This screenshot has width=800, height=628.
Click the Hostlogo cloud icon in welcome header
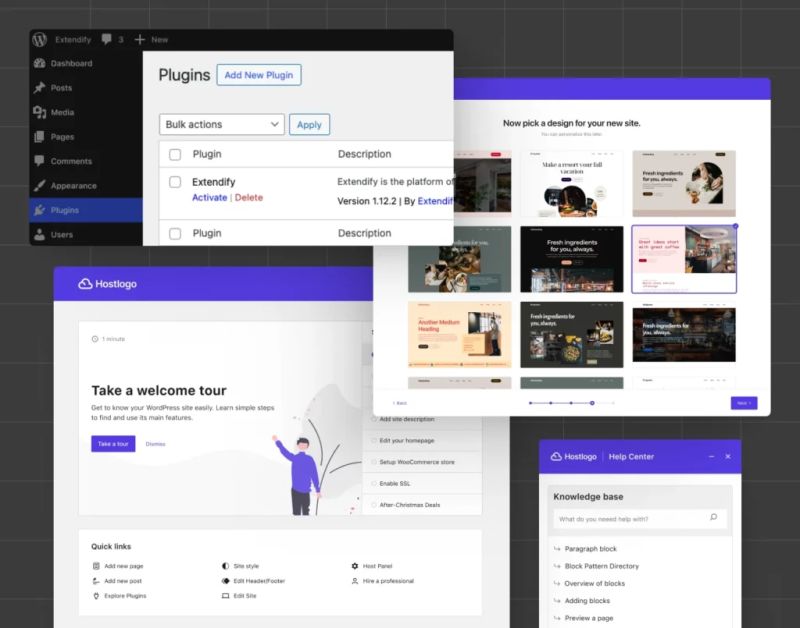85,284
